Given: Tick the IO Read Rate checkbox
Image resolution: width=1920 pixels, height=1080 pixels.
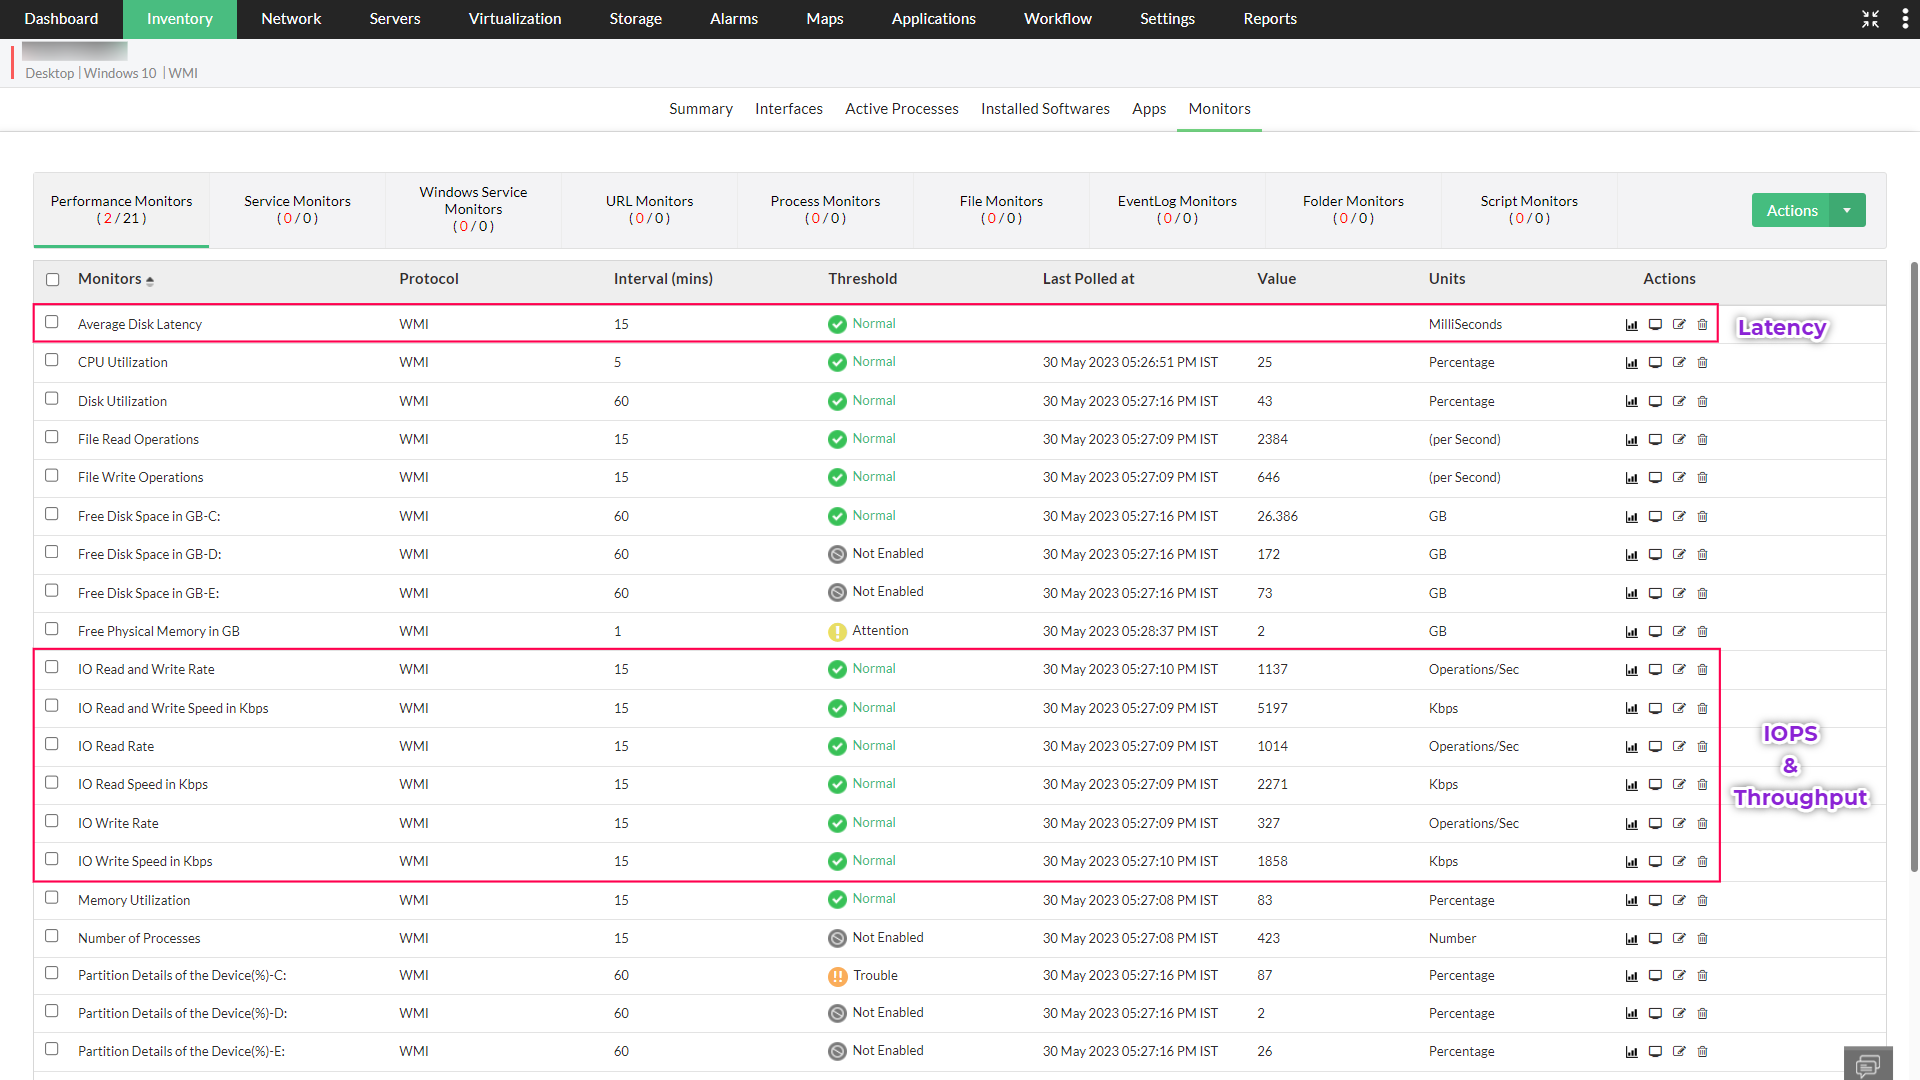Looking at the screenshot, I should pyautogui.click(x=52, y=744).
